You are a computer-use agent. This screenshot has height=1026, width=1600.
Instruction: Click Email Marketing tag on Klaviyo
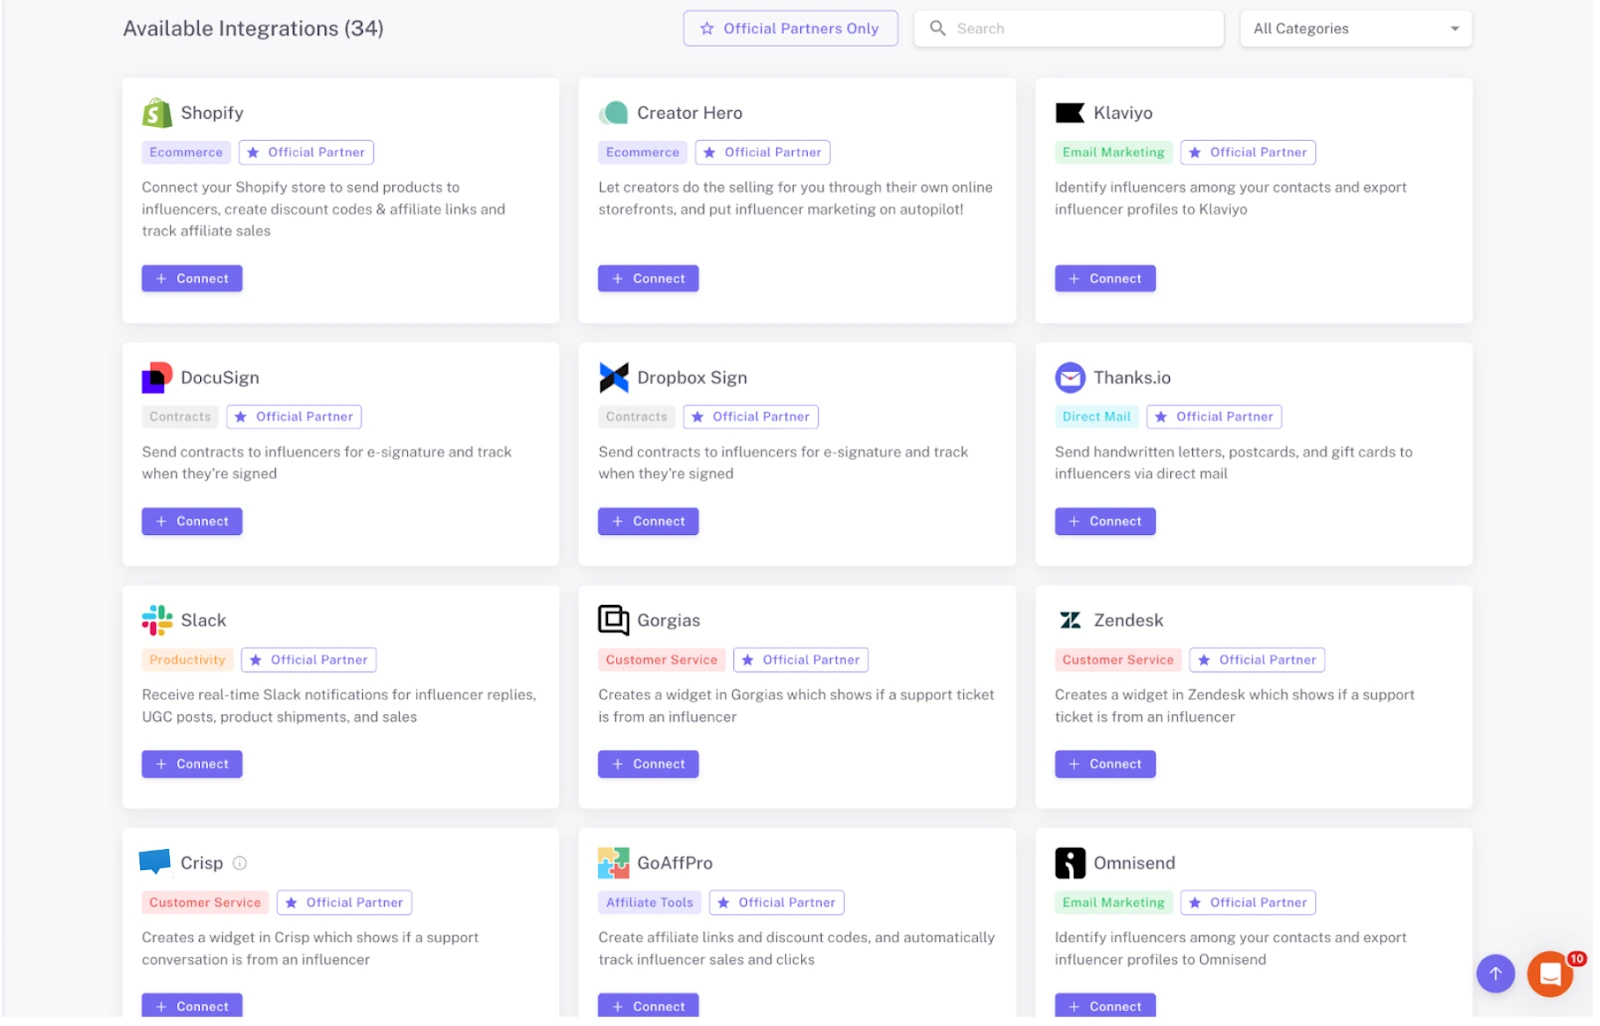coord(1113,153)
